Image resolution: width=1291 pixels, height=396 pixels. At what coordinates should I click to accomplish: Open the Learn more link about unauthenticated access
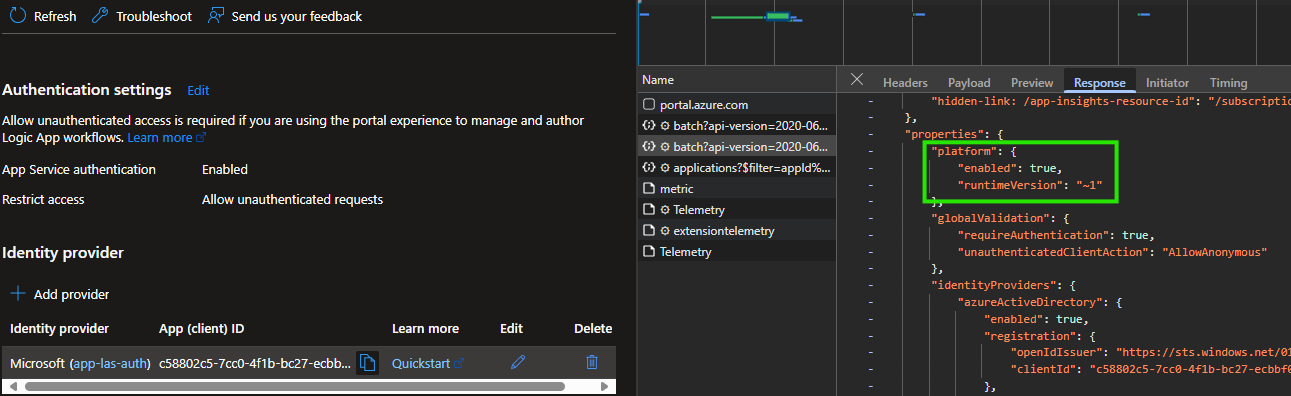(166, 137)
